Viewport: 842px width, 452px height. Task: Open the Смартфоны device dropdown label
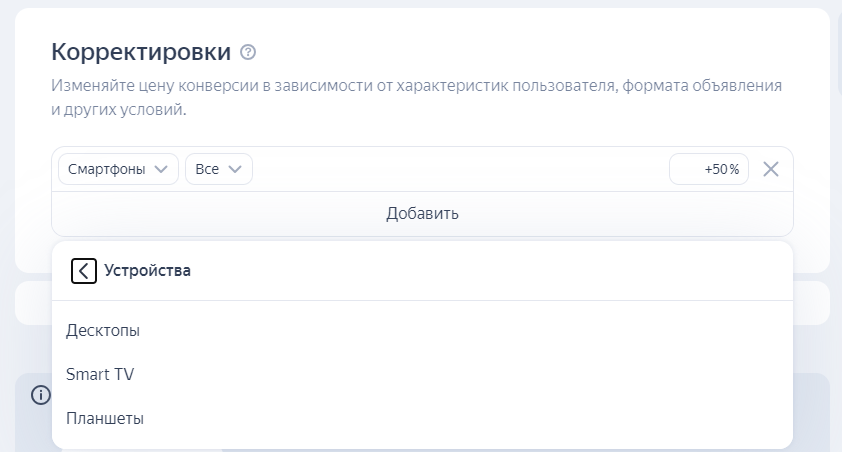(x=106, y=169)
